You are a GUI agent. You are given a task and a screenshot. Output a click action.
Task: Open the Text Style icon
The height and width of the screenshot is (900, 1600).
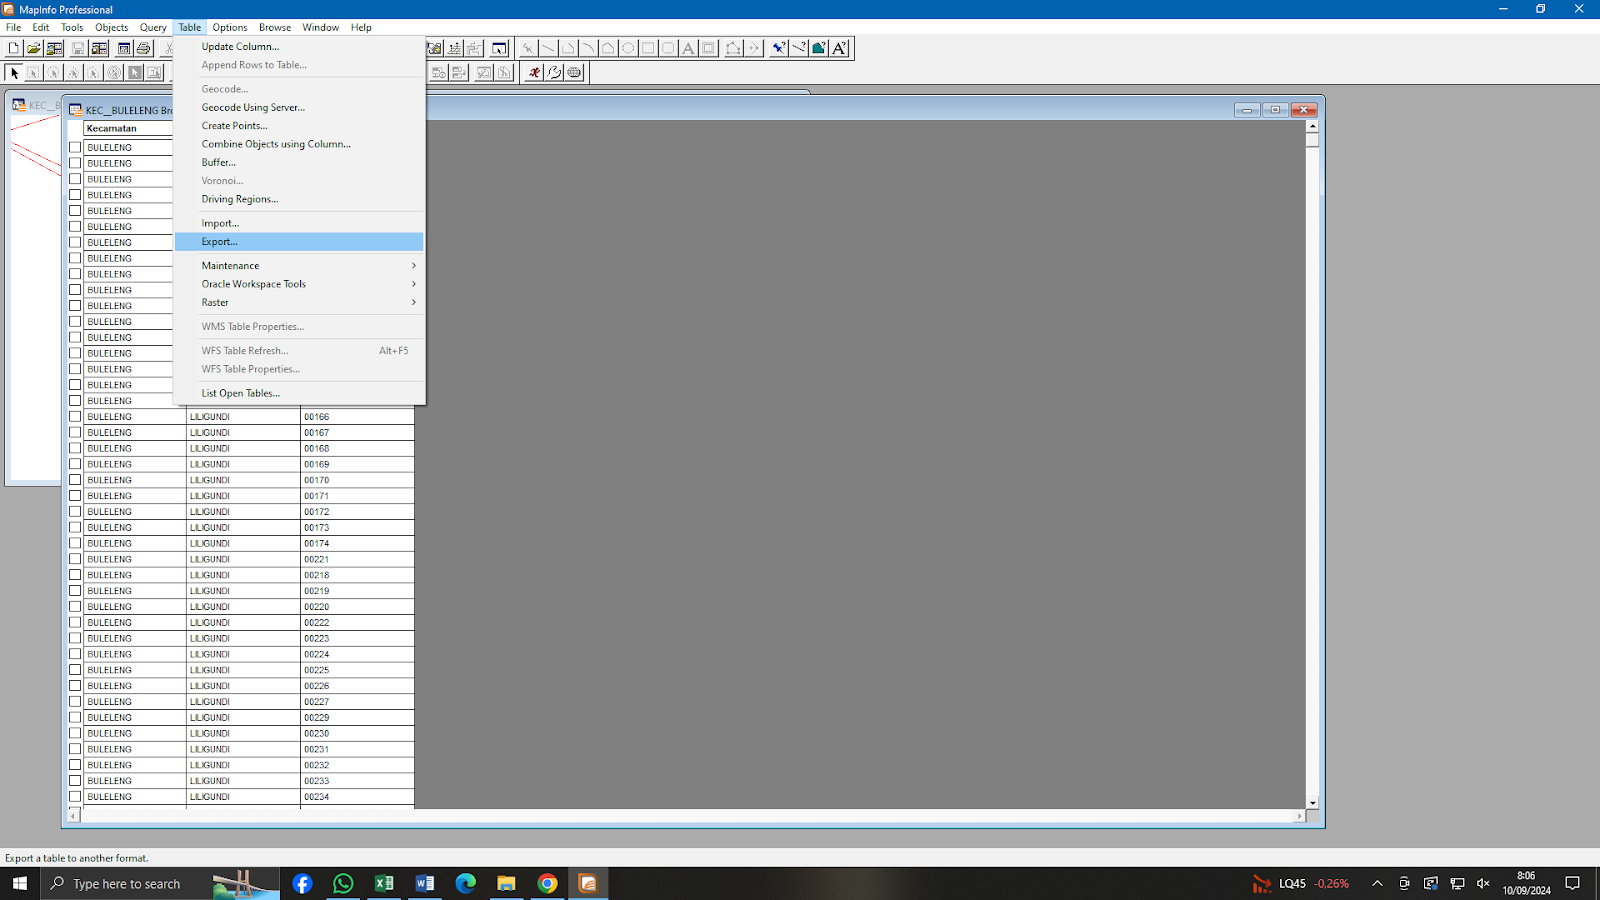click(839, 48)
